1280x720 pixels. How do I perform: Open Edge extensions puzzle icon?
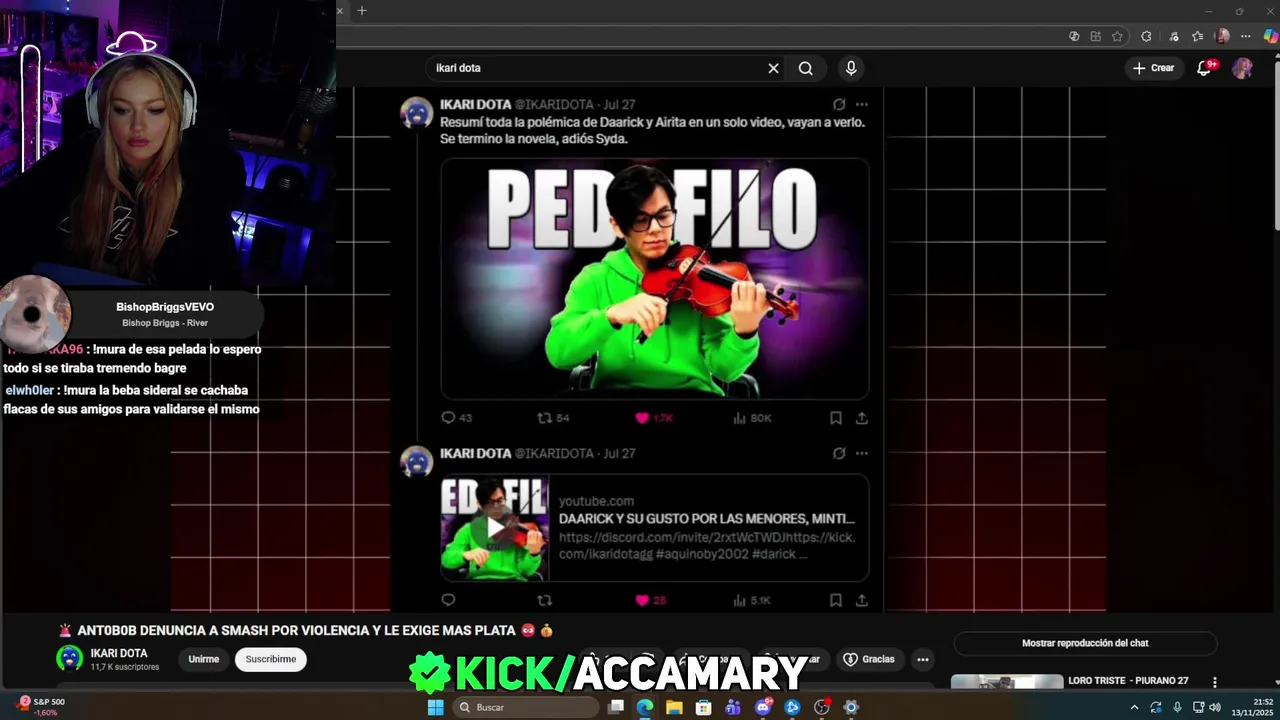1146,36
